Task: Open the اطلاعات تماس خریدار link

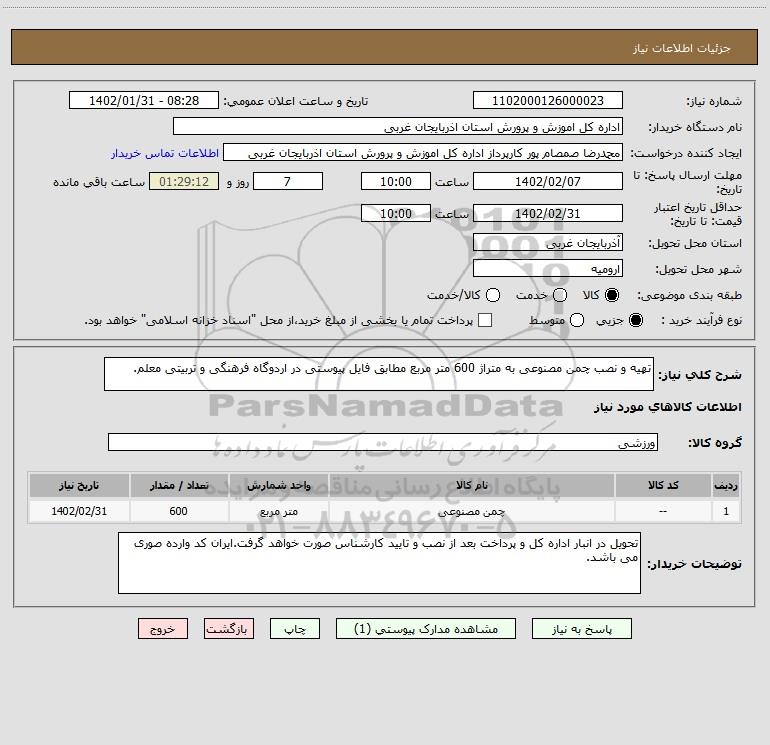Action: (165, 153)
